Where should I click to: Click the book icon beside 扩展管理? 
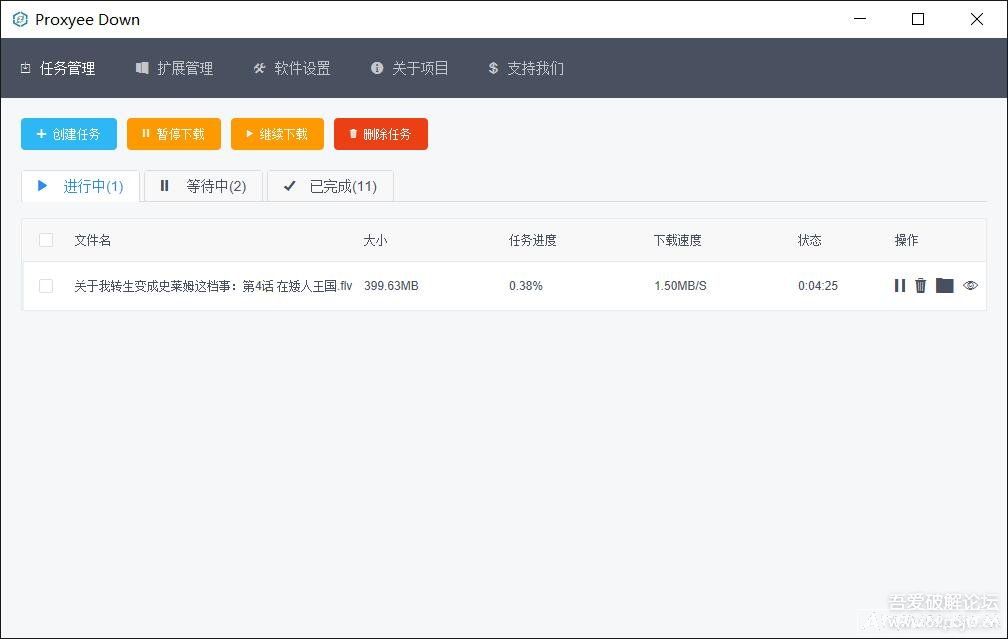141,68
